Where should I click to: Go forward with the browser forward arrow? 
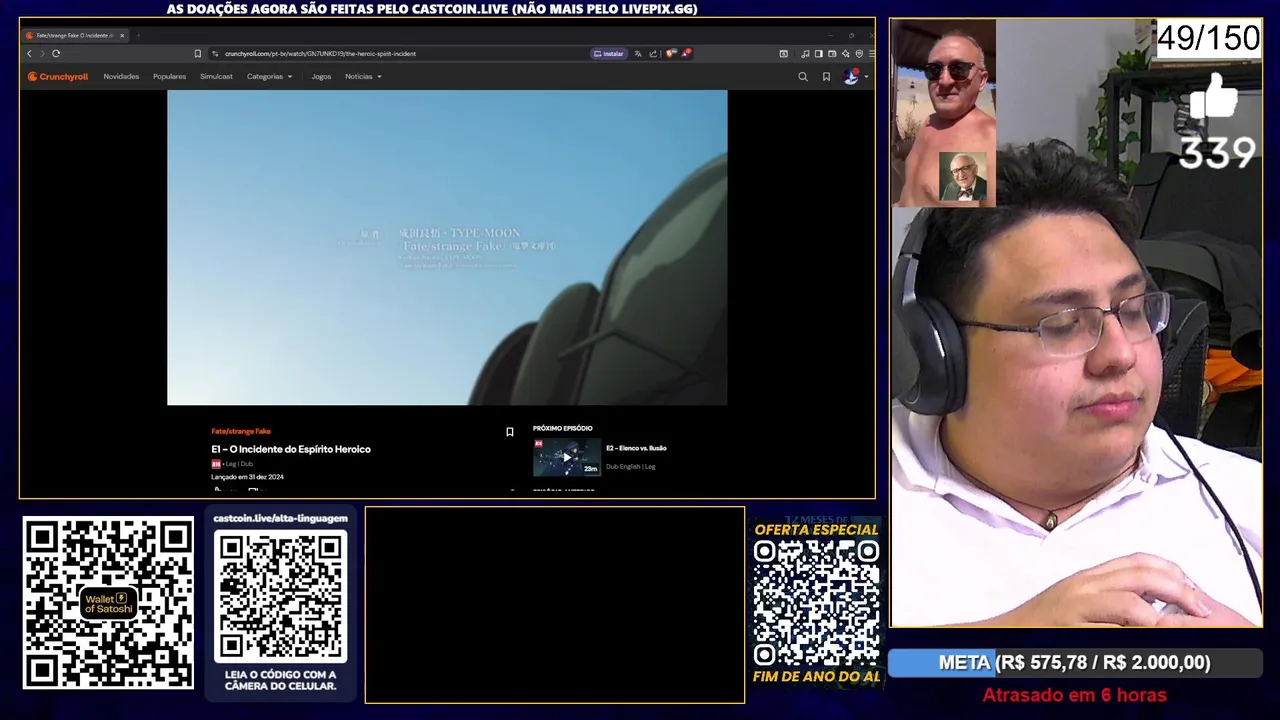(x=41, y=53)
